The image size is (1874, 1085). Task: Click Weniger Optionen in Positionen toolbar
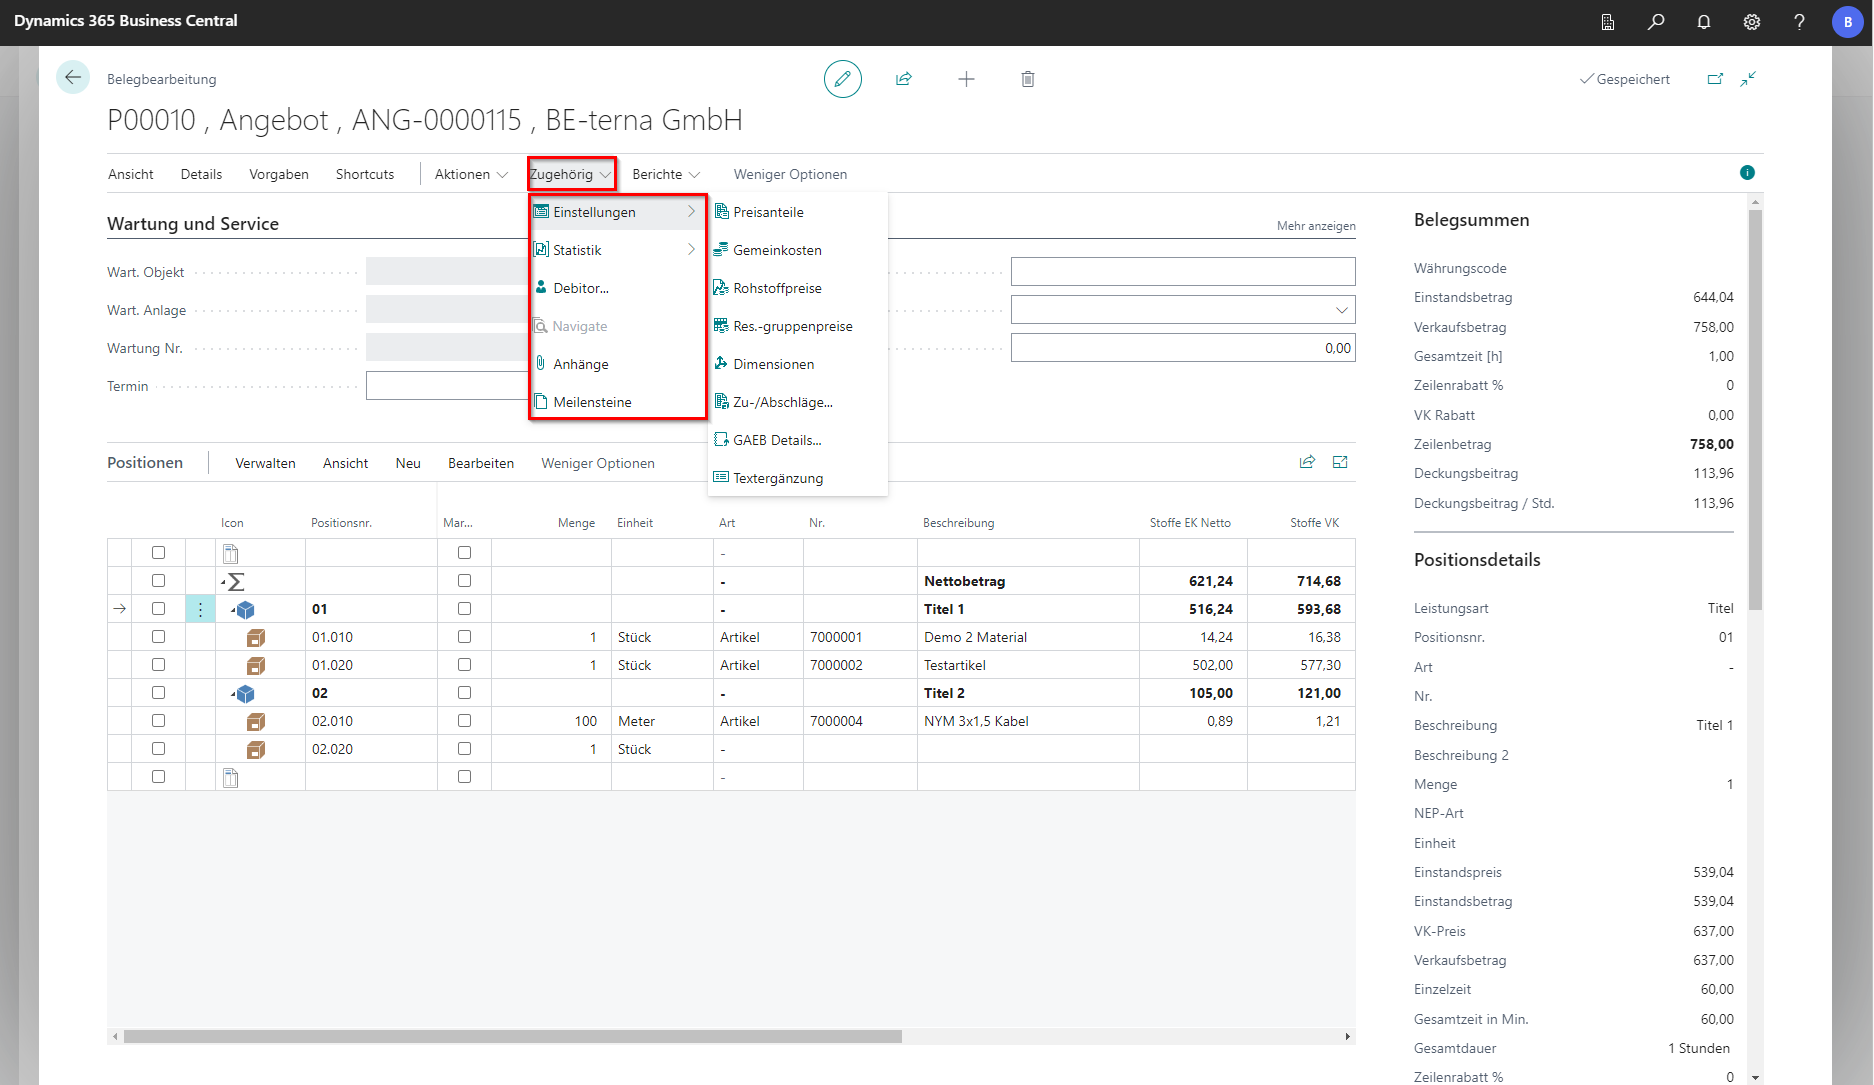[597, 463]
